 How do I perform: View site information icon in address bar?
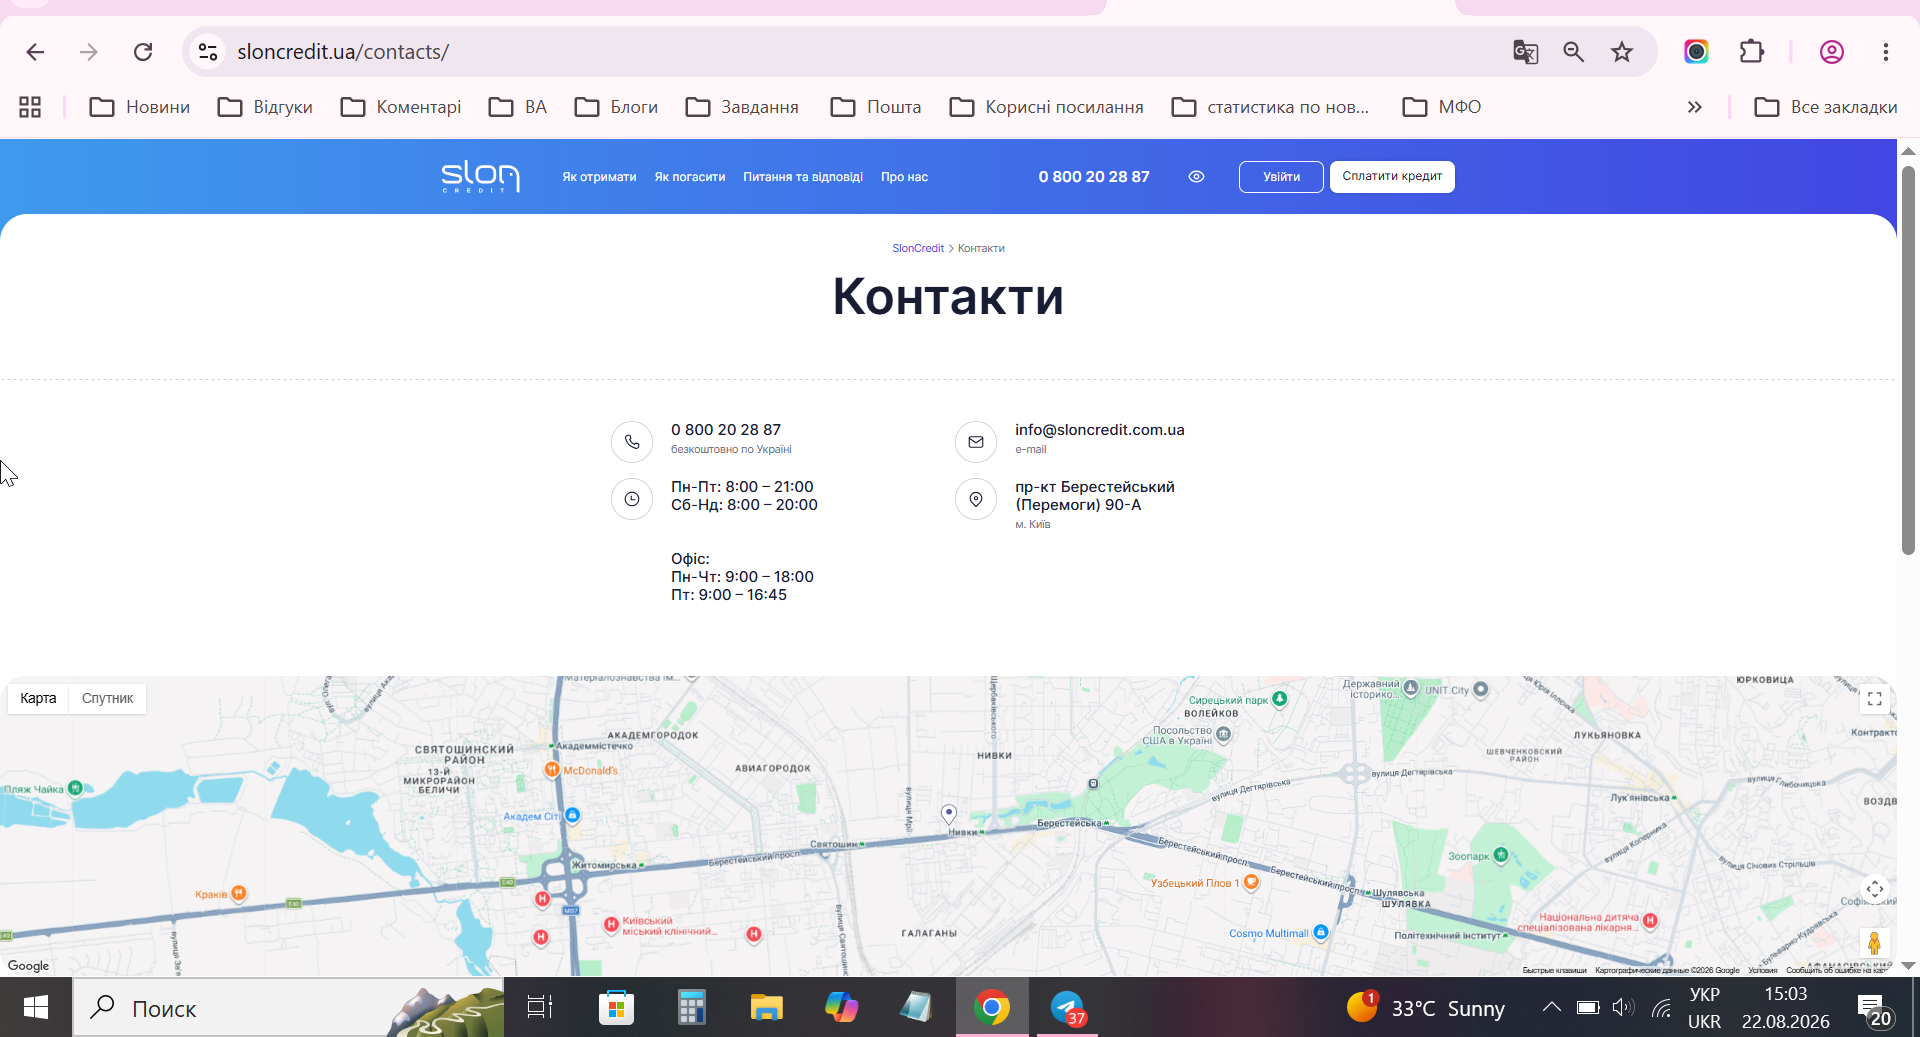208,52
